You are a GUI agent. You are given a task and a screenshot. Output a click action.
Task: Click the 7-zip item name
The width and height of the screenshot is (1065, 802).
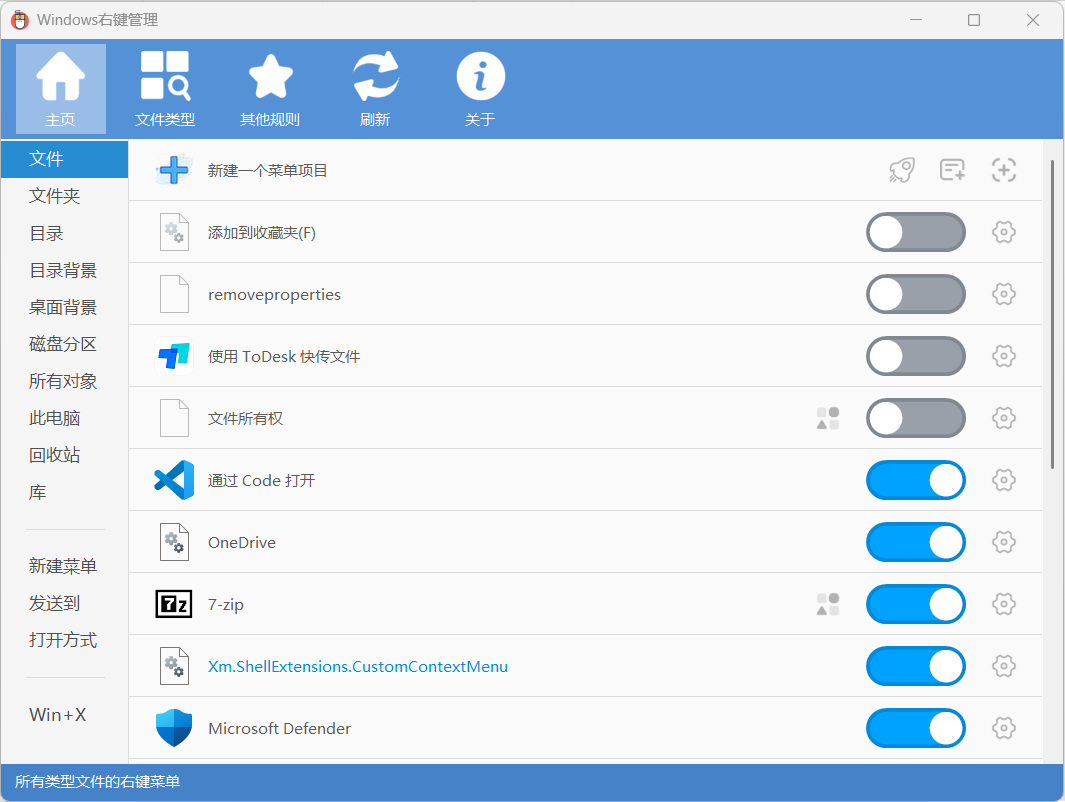(x=225, y=604)
